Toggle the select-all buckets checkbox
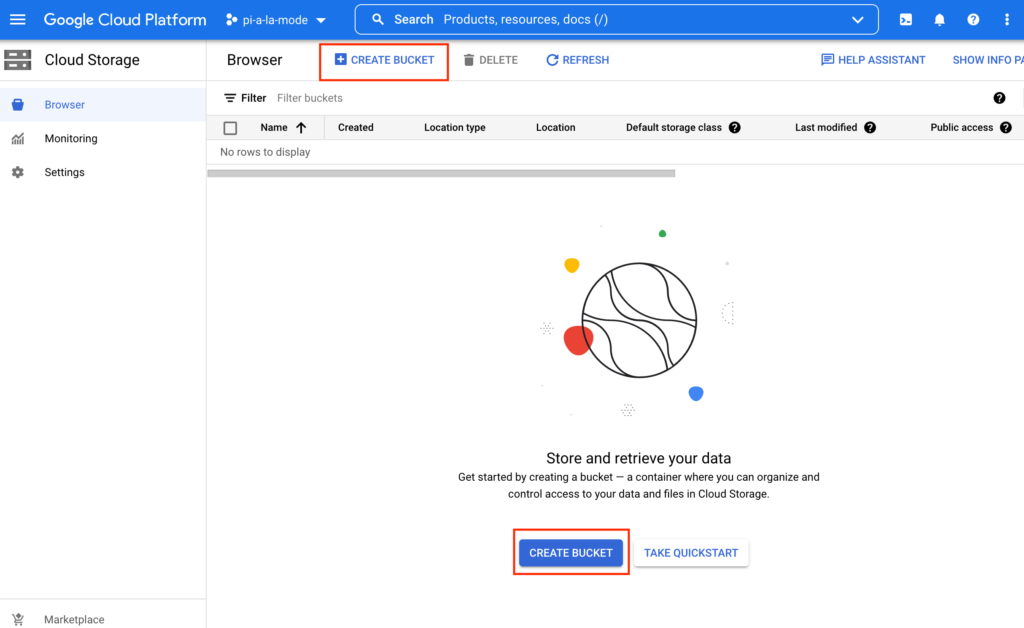The image size is (1024, 628). point(230,128)
